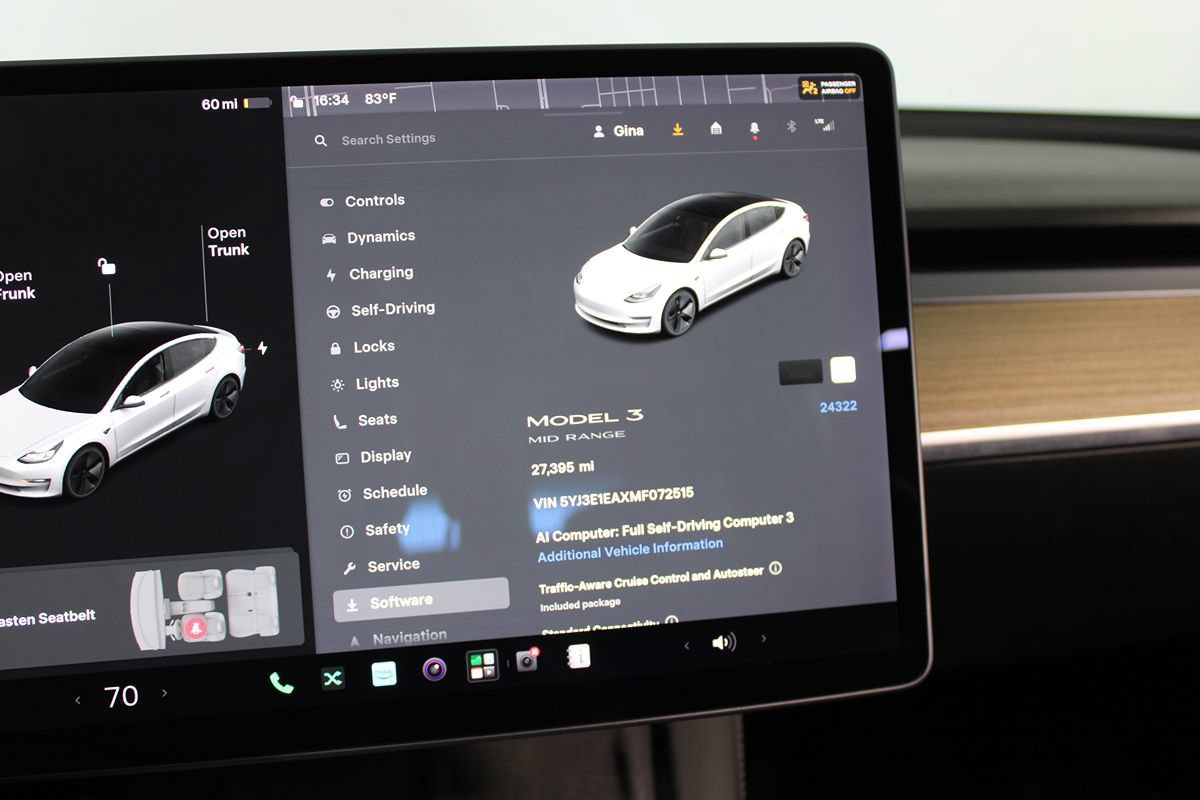1200x800 pixels.
Task: Tap the LTE signal strength icon
Action: [x=825, y=125]
